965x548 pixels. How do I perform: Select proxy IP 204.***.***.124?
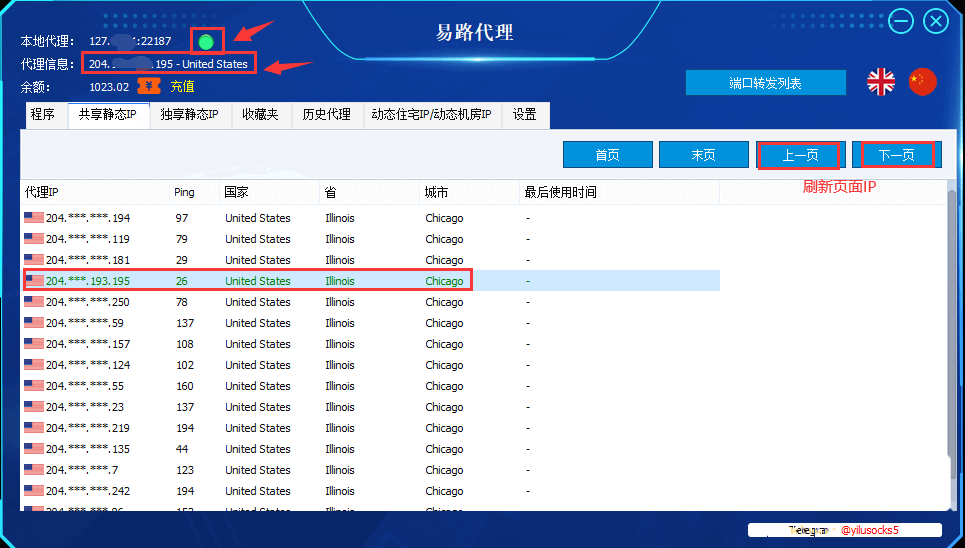(x=88, y=365)
